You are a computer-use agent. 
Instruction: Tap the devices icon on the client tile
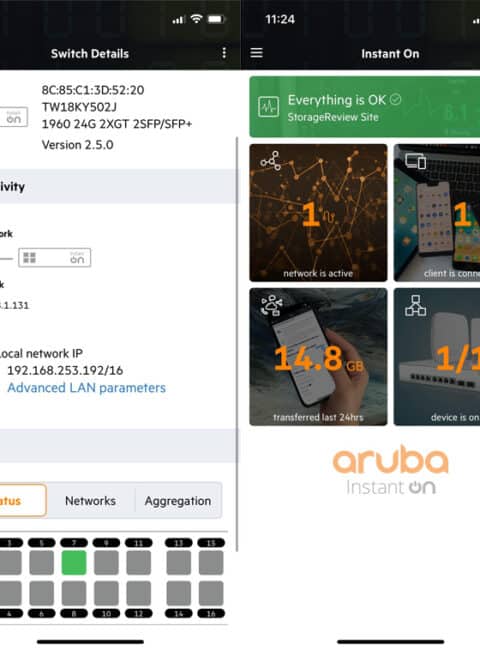(x=415, y=161)
